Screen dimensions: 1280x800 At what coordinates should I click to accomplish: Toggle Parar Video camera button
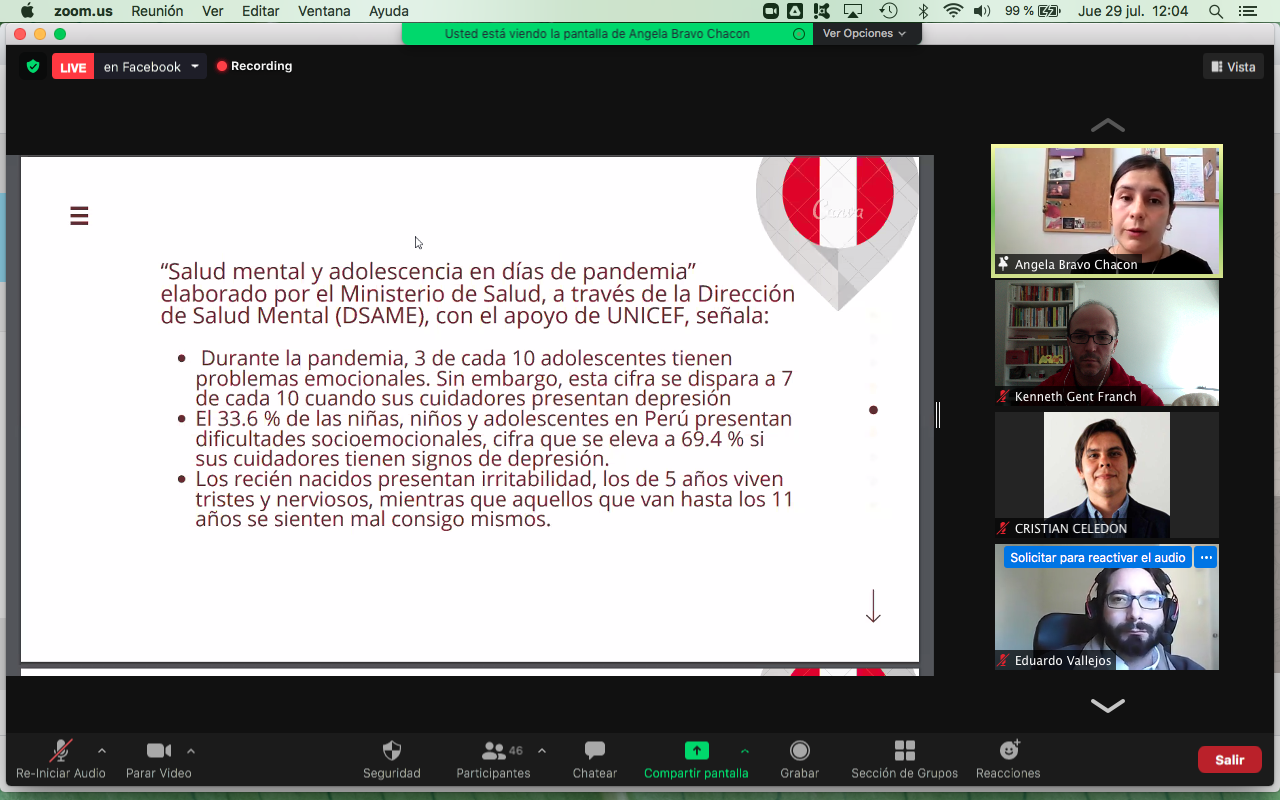tap(158, 751)
